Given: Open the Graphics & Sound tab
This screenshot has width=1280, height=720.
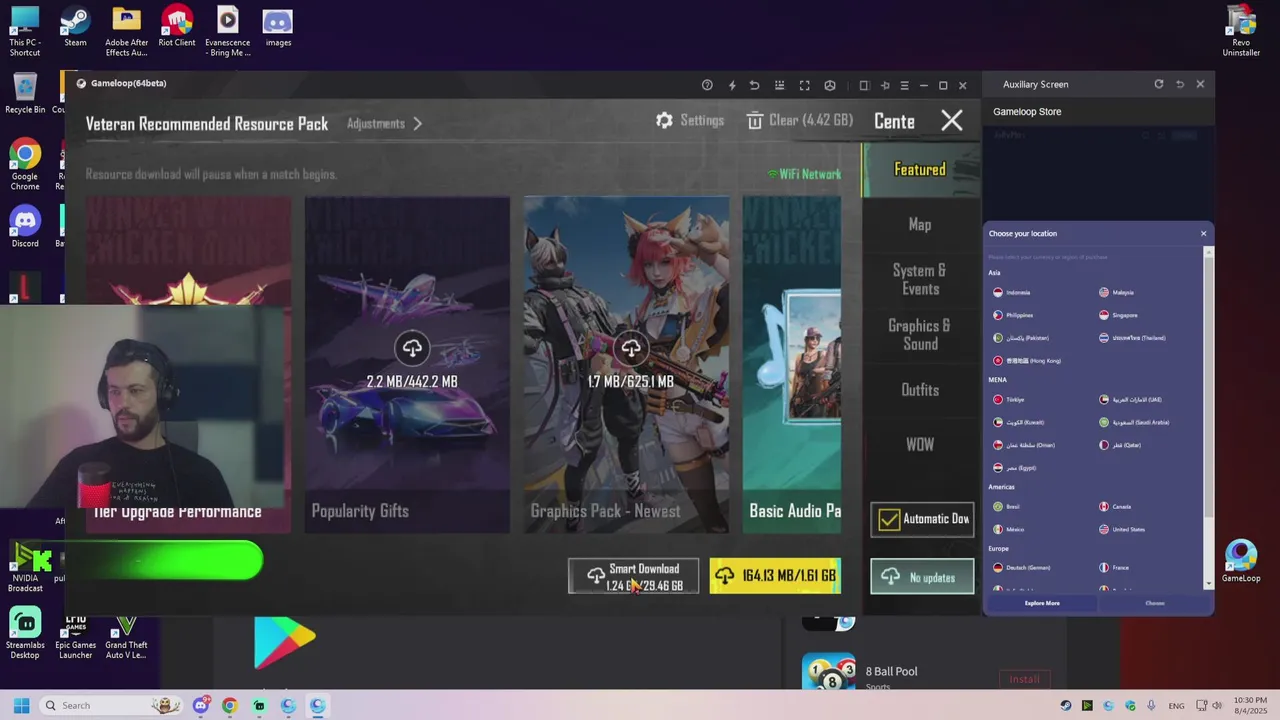Looking at the screenshot, I should (920, 335).
